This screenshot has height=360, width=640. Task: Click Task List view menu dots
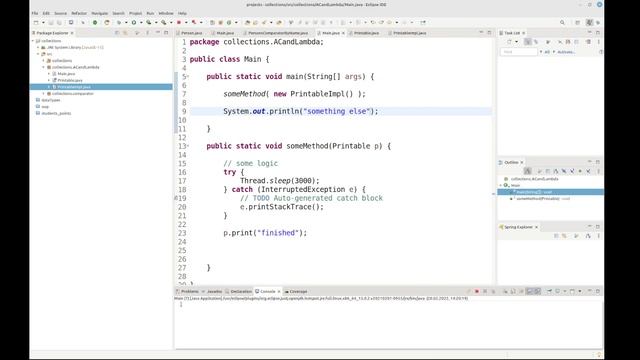(x=599, y=42)
